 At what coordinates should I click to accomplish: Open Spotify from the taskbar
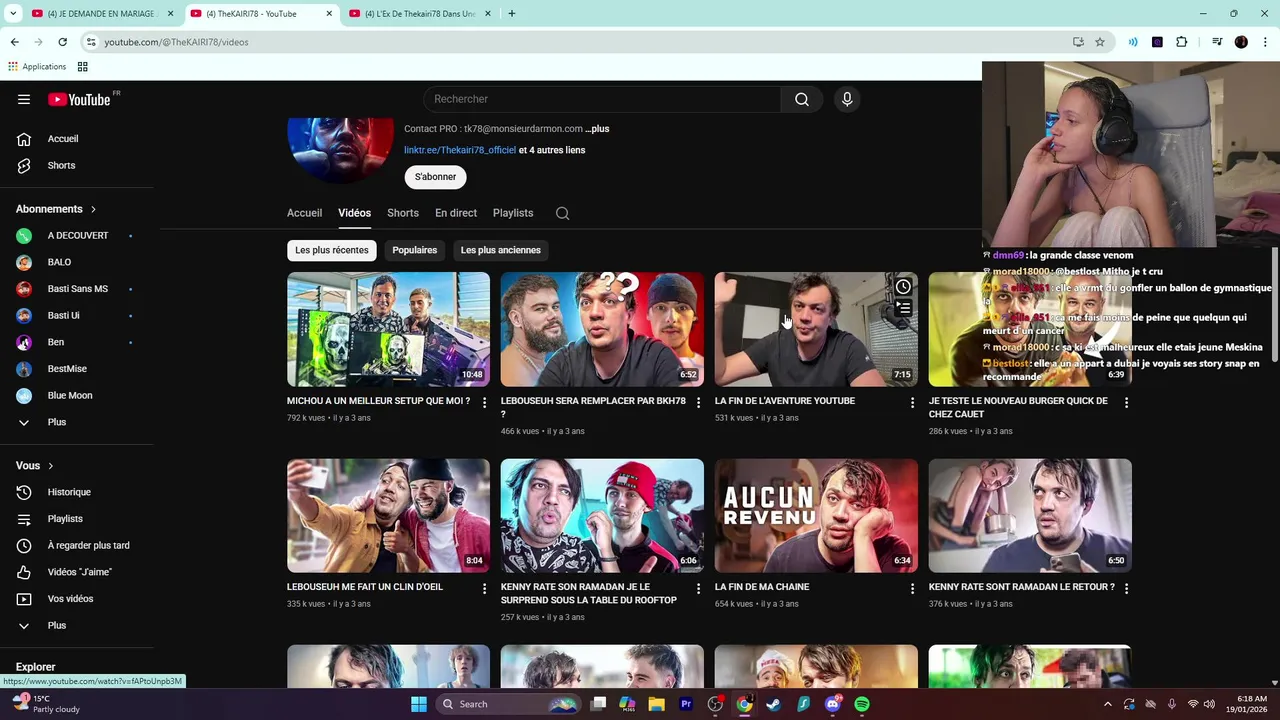[862, 704]
